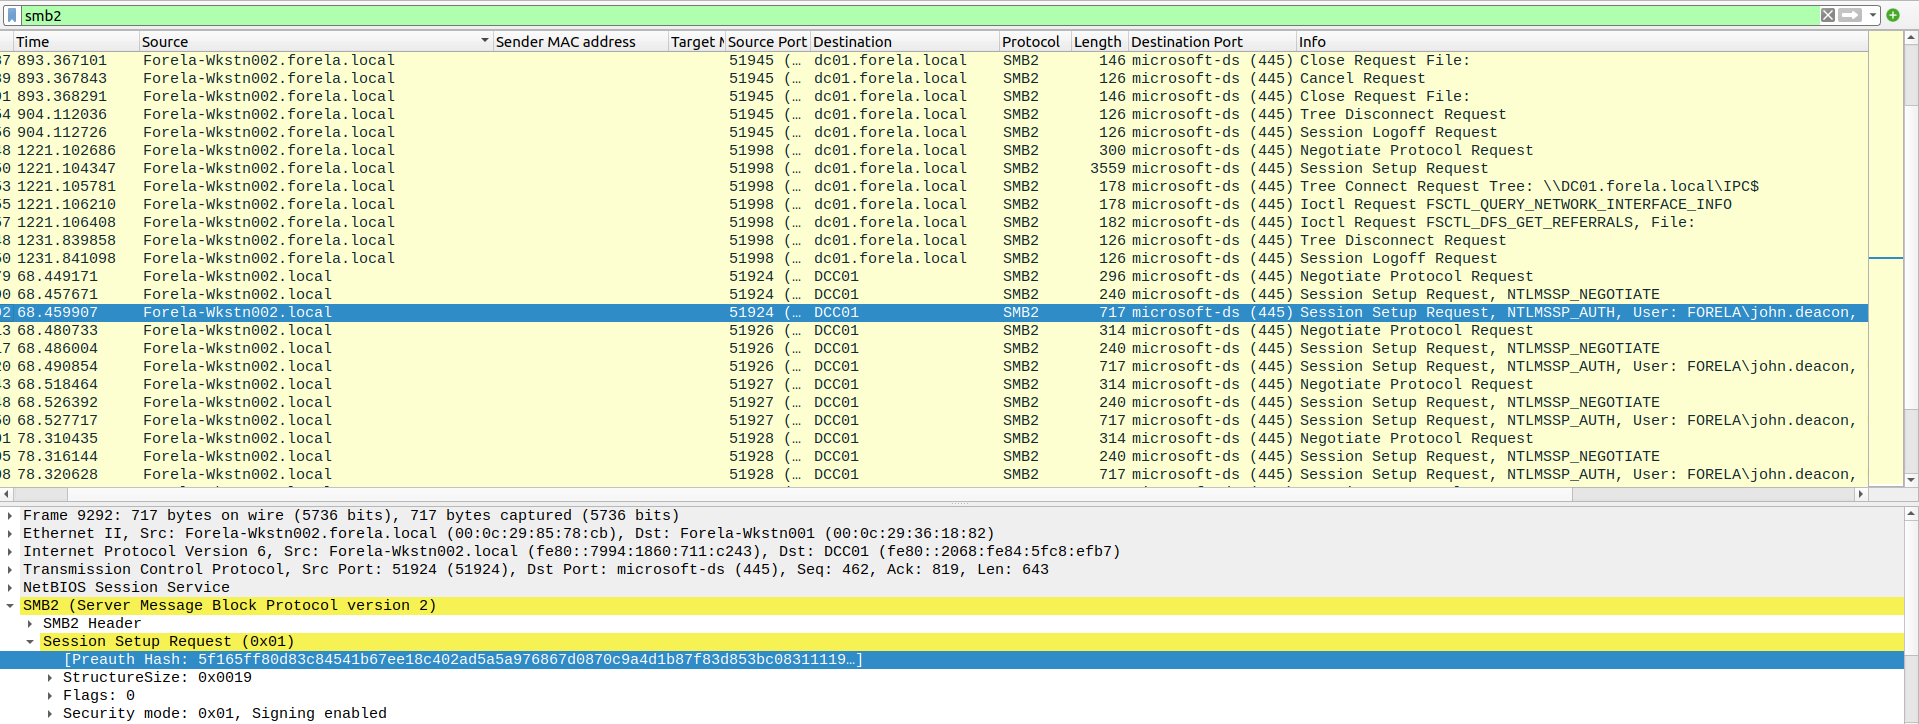
Task: Click the Info column header
Action: [1312, 41]
